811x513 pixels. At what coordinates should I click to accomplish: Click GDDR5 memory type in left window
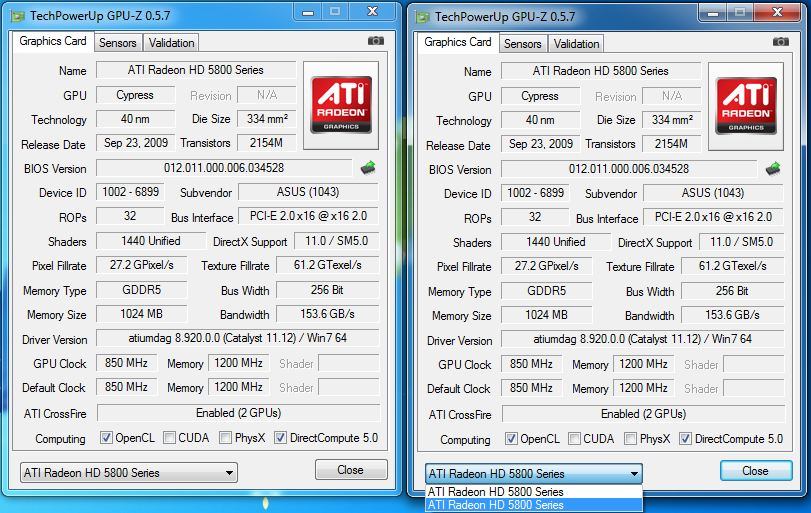click(142, 290)
